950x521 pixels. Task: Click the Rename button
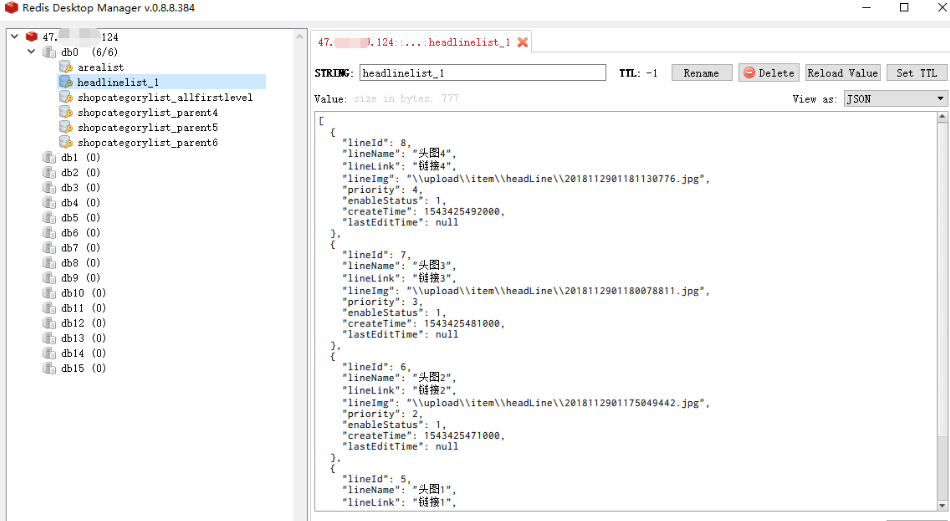coord(702,73)
